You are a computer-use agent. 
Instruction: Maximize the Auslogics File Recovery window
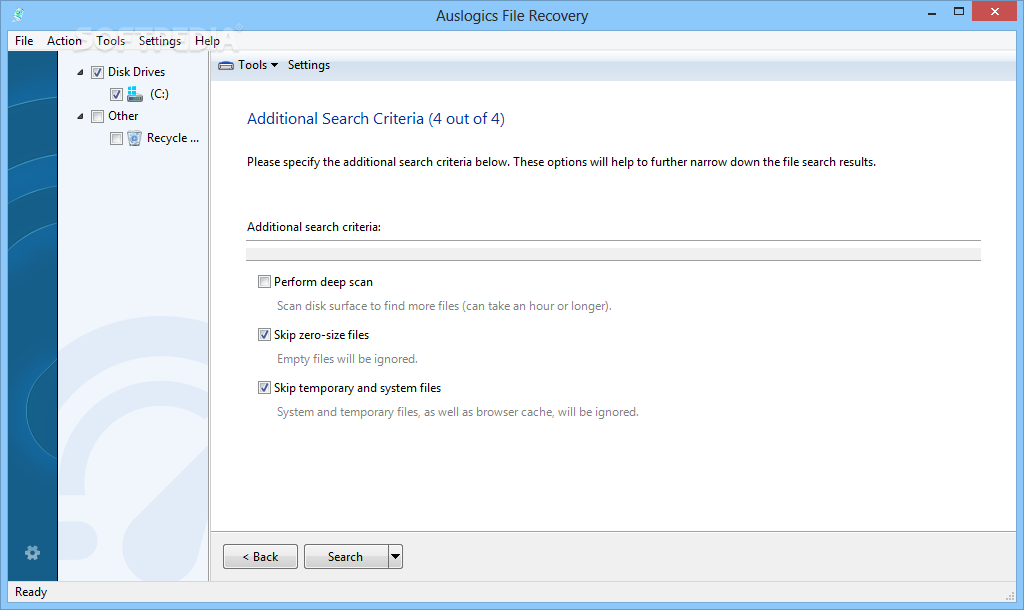[959, 11]
